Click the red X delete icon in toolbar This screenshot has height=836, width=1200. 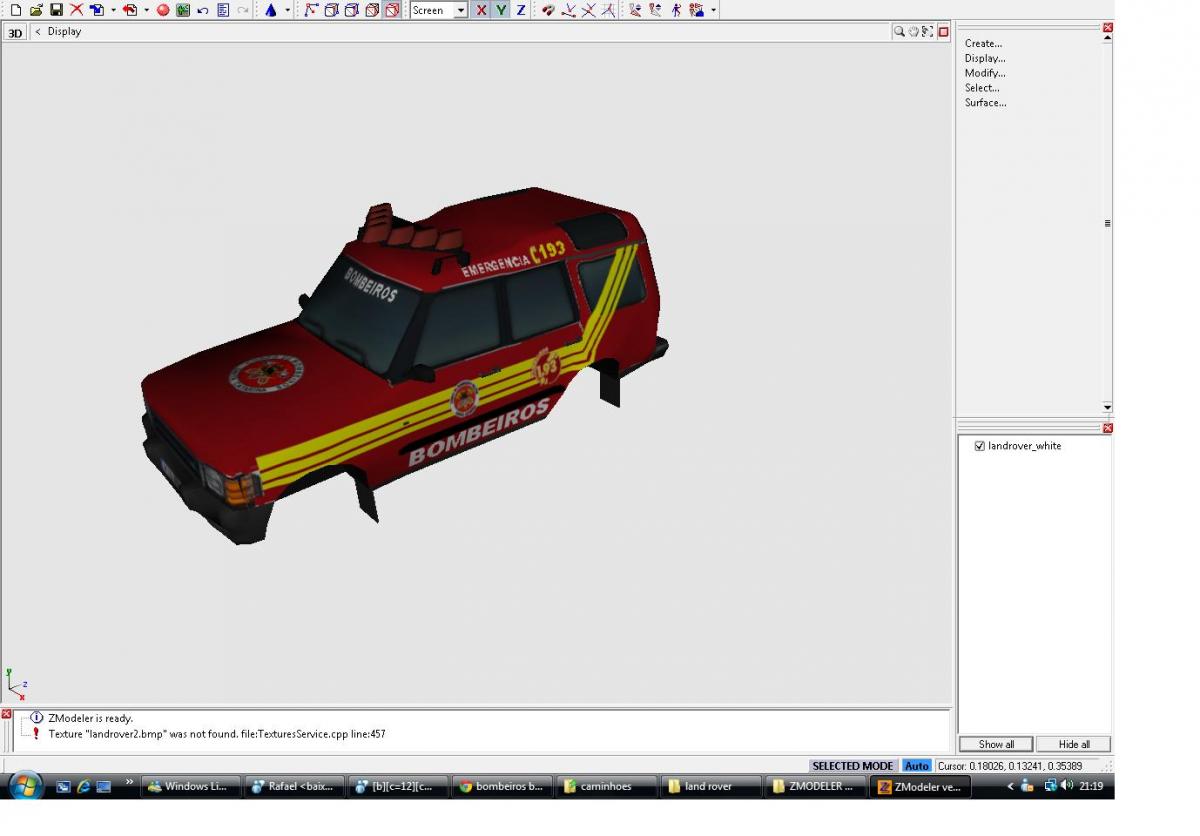point(76,10)
